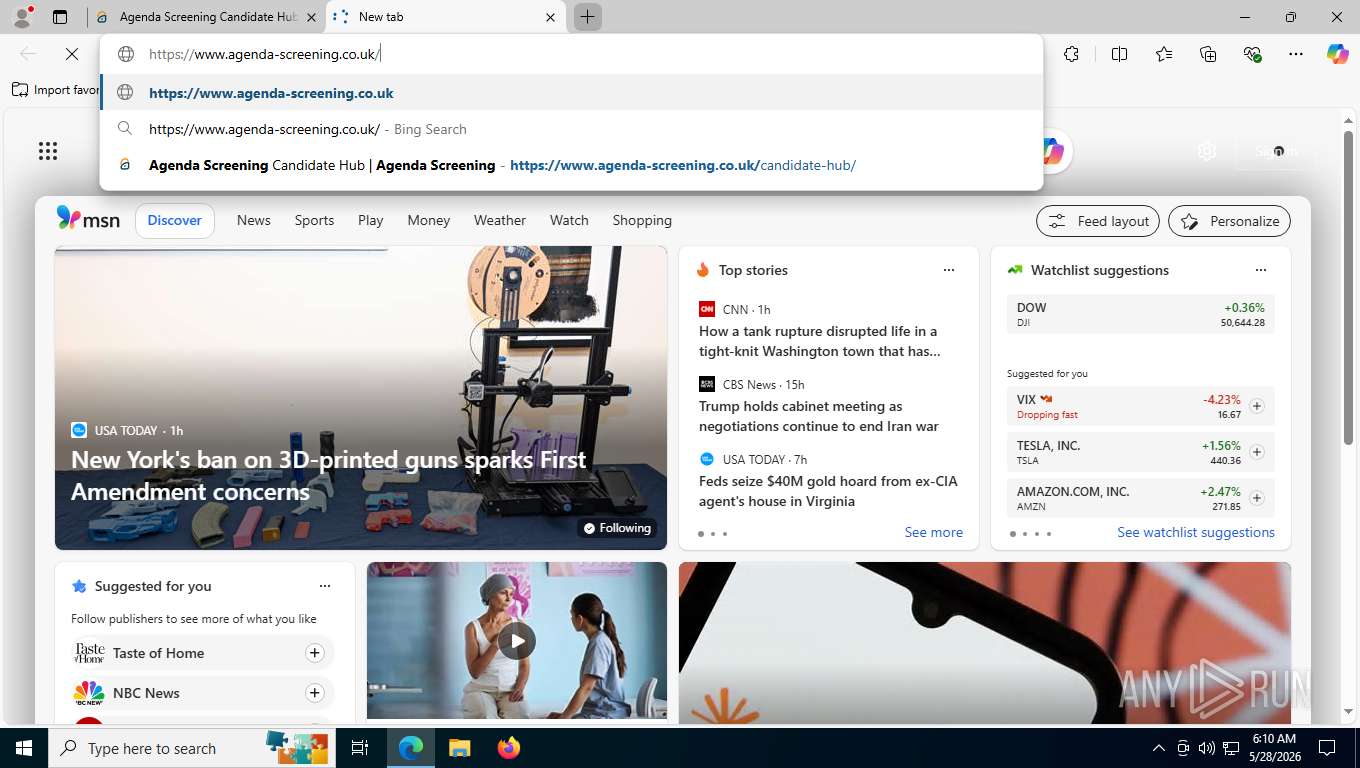Viewport: 1360px width, 768px height.
Task: Open the Settings and more ellipsis menu
Action: [x=1296, y=54]
